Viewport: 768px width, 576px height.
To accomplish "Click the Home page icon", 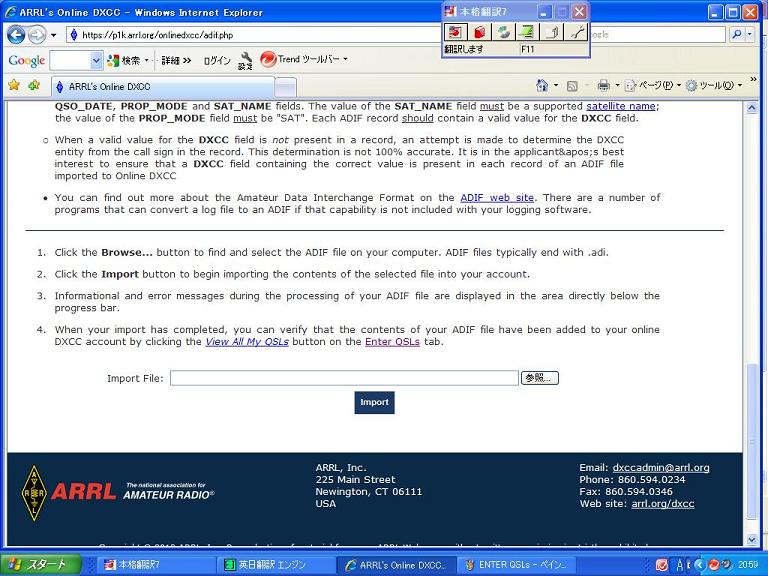I will coord(542,86).
